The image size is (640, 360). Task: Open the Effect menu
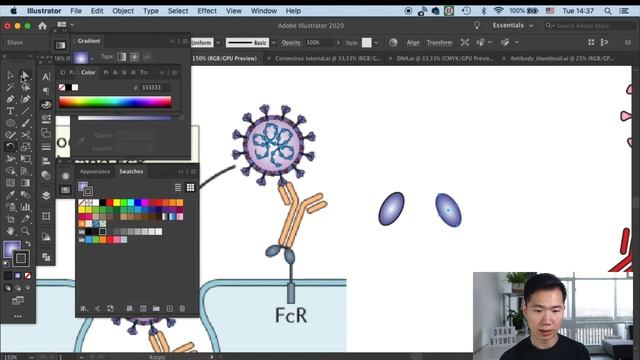point(207,11)
